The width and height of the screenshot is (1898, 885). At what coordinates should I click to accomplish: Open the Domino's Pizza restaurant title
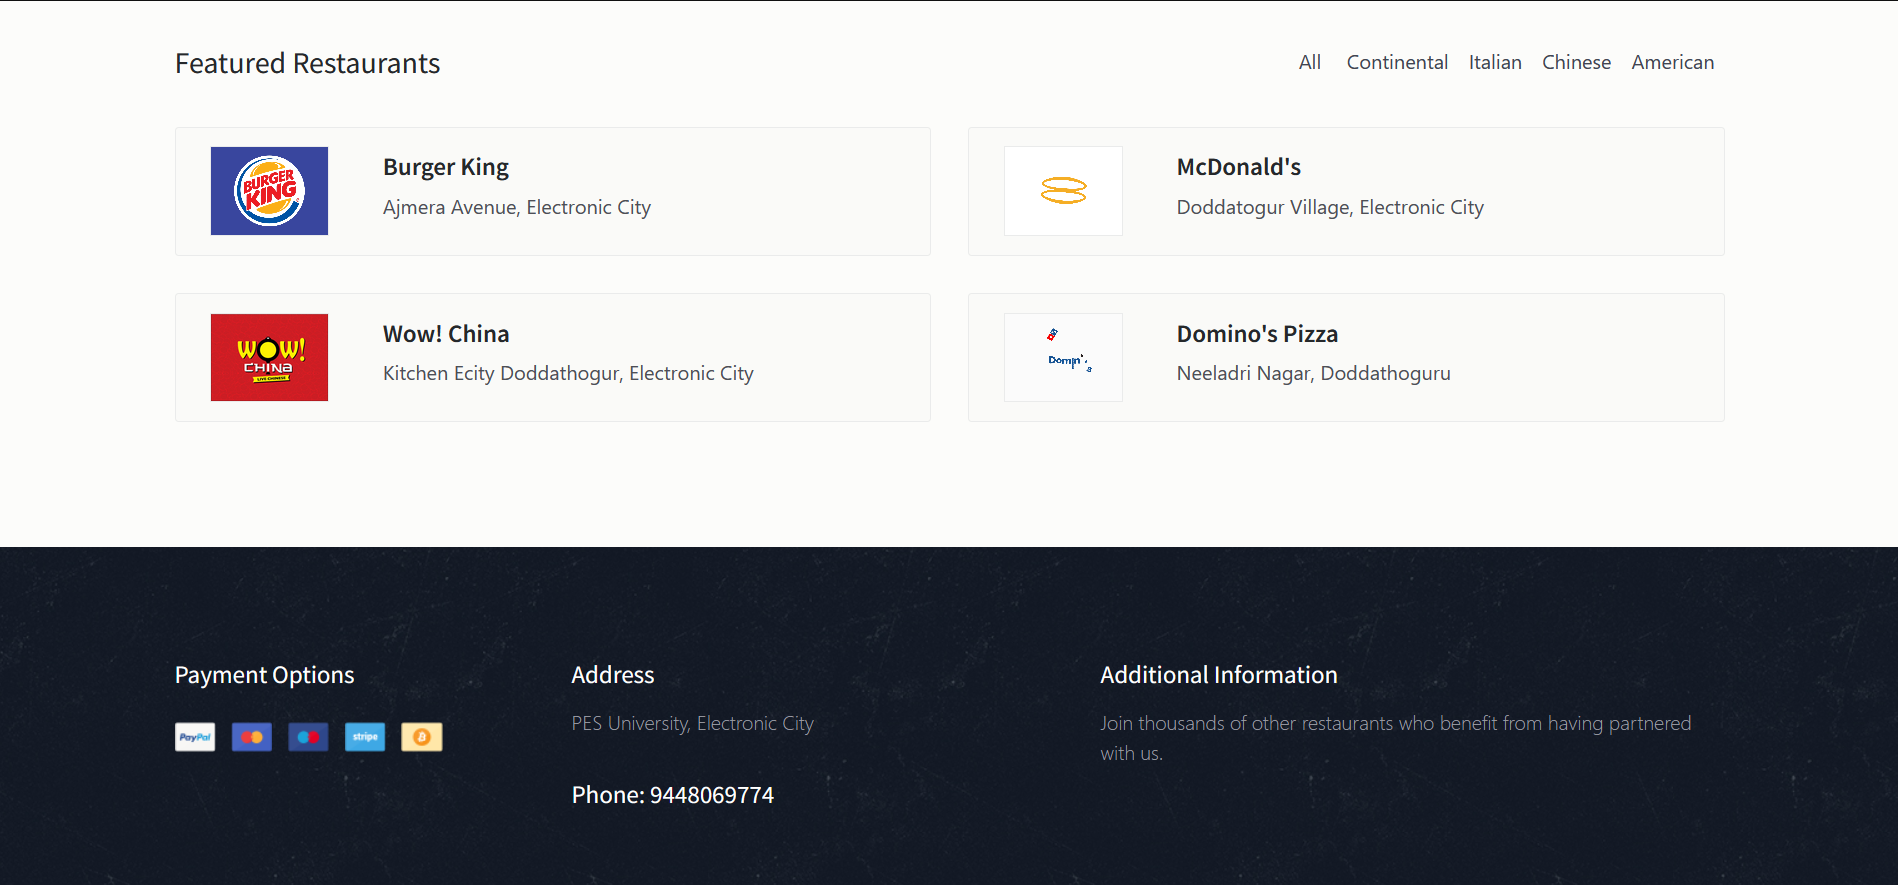tap(1257, 334)
